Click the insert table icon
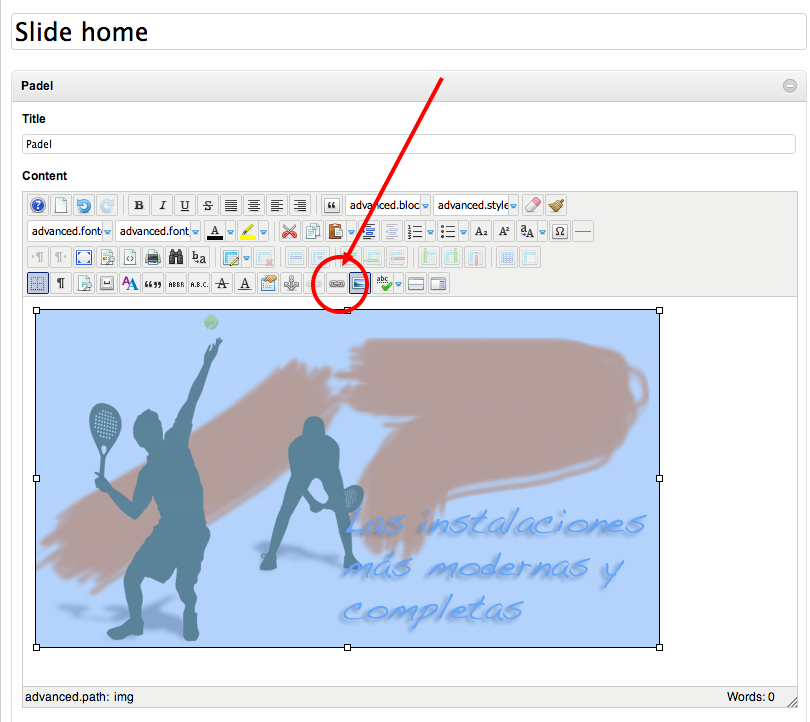Viewport: 810px width, 722px height. 230,257
